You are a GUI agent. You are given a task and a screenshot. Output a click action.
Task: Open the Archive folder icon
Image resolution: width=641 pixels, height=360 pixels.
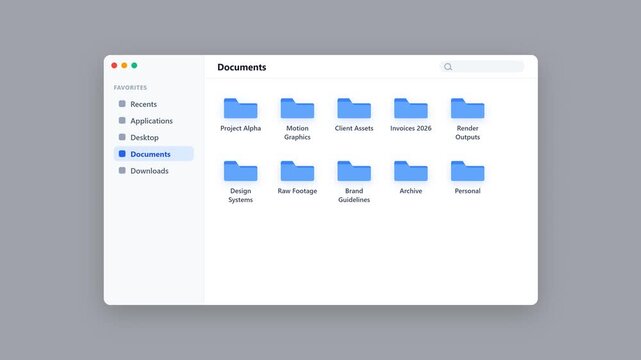pos(411,171)
